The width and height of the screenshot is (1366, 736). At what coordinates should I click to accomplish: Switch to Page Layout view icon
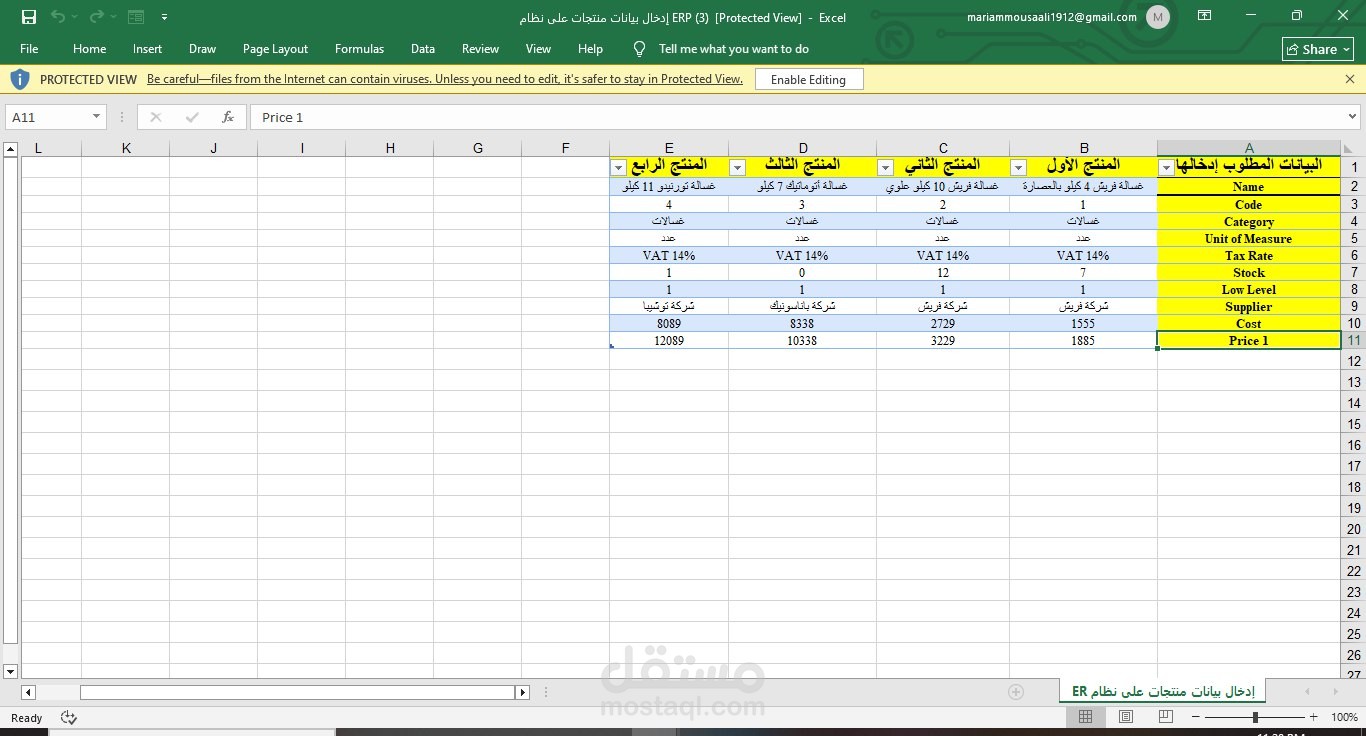click(1126, 717)
